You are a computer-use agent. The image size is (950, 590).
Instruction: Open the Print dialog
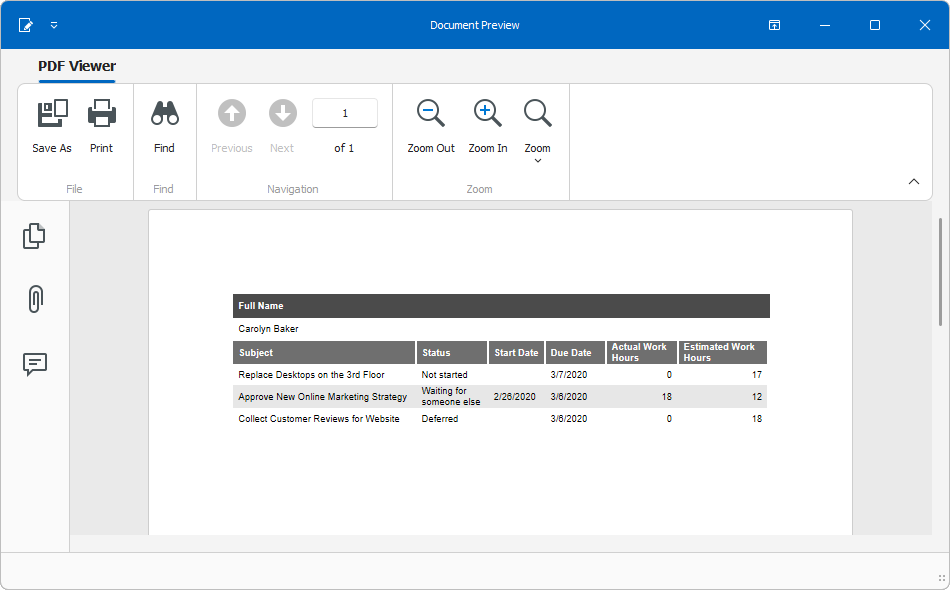[x=101, y=125]
